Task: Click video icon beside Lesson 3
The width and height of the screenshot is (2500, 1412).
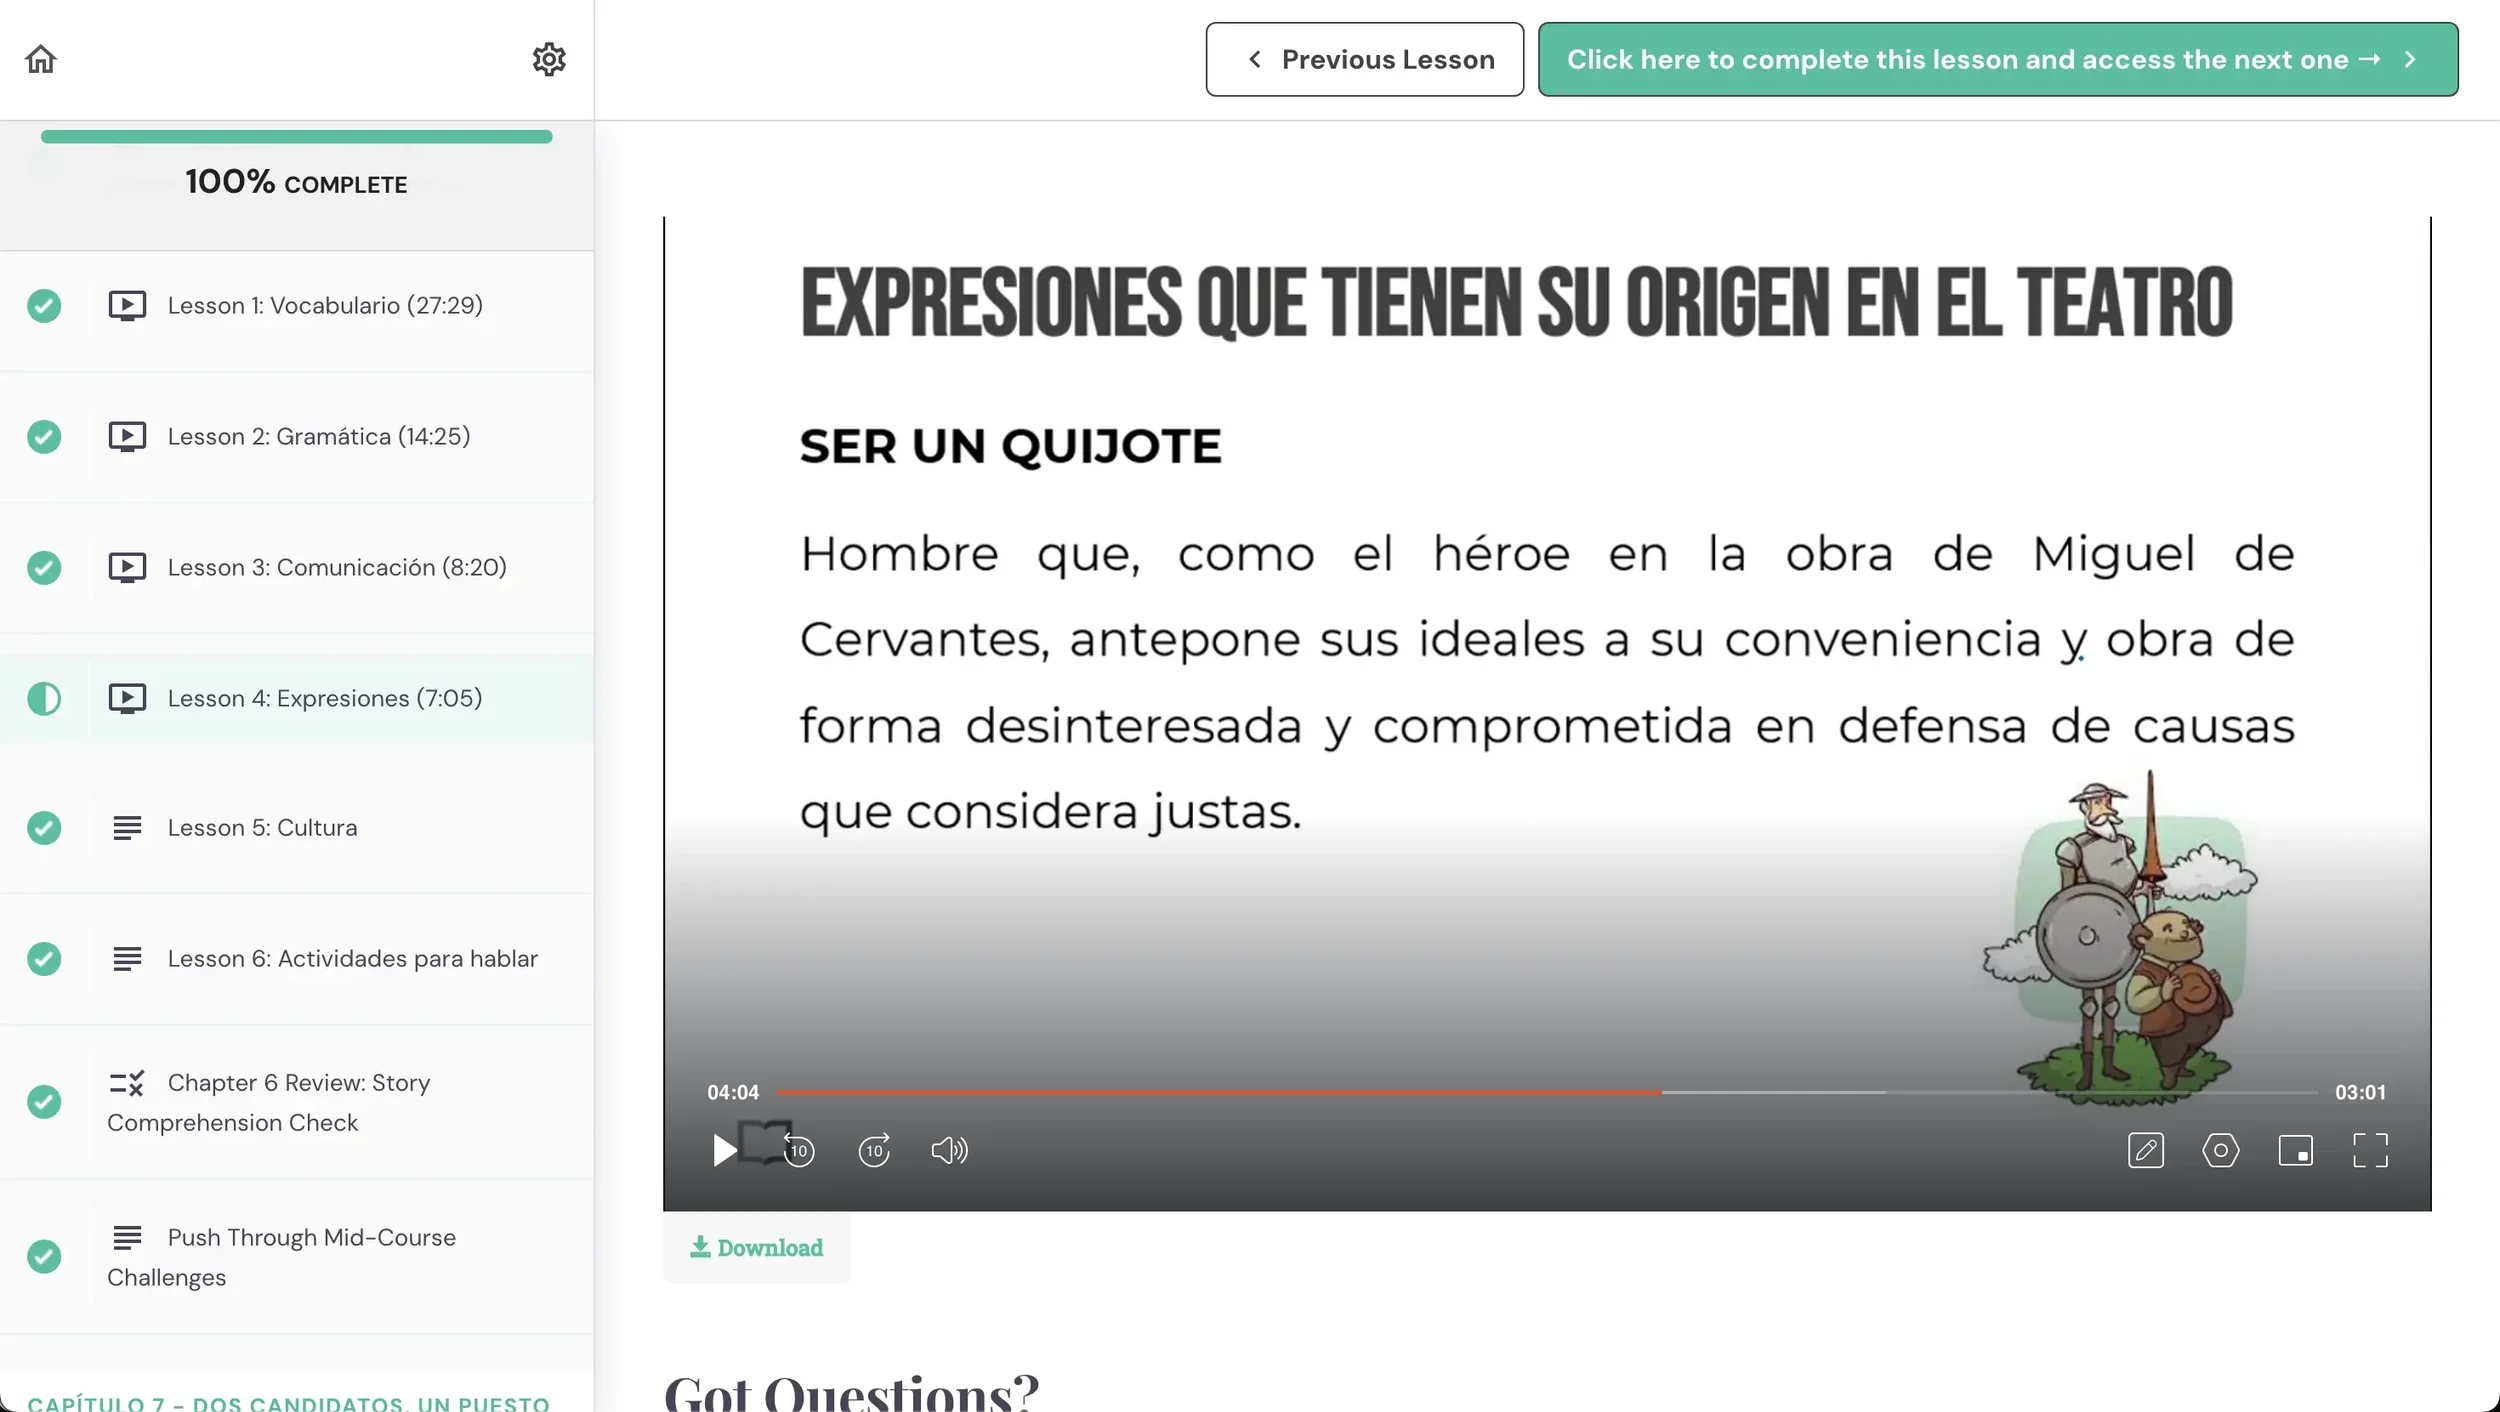Action: pyautogui.click(x=127, y=567)
